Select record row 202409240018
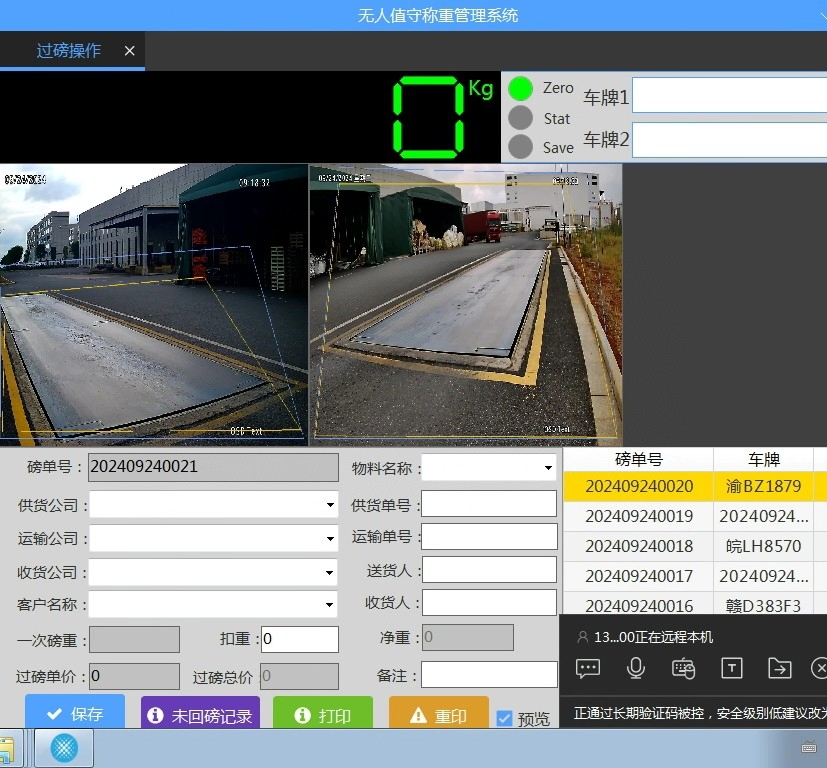The image size is (827, 768). [x=638, y=547]
